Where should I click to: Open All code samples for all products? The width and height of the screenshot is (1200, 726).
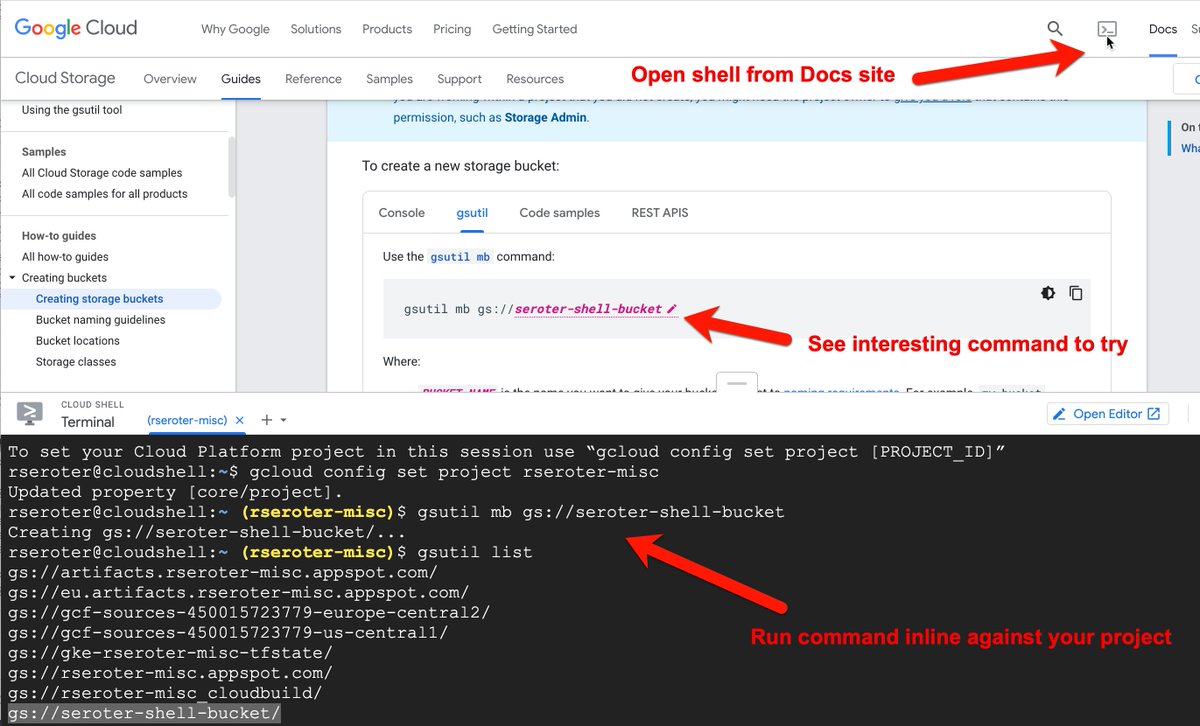[x=105, y=194]
